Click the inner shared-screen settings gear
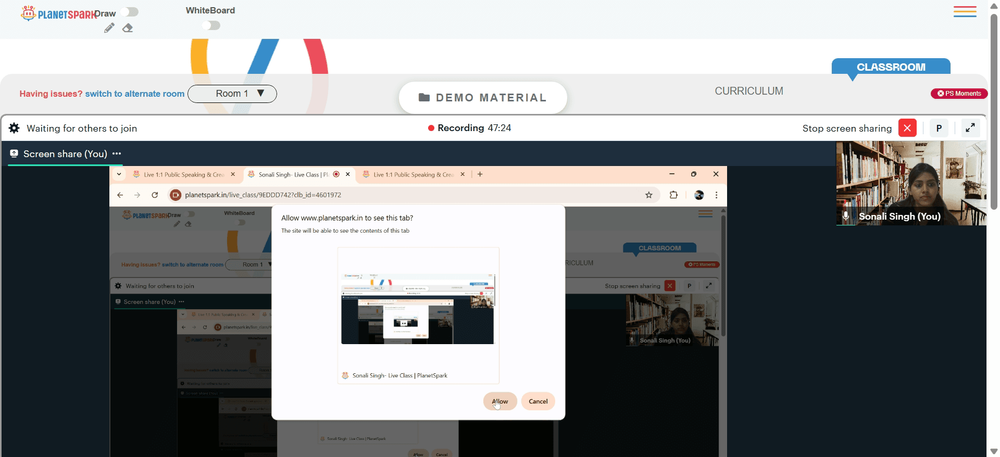 tap(117, 286)
